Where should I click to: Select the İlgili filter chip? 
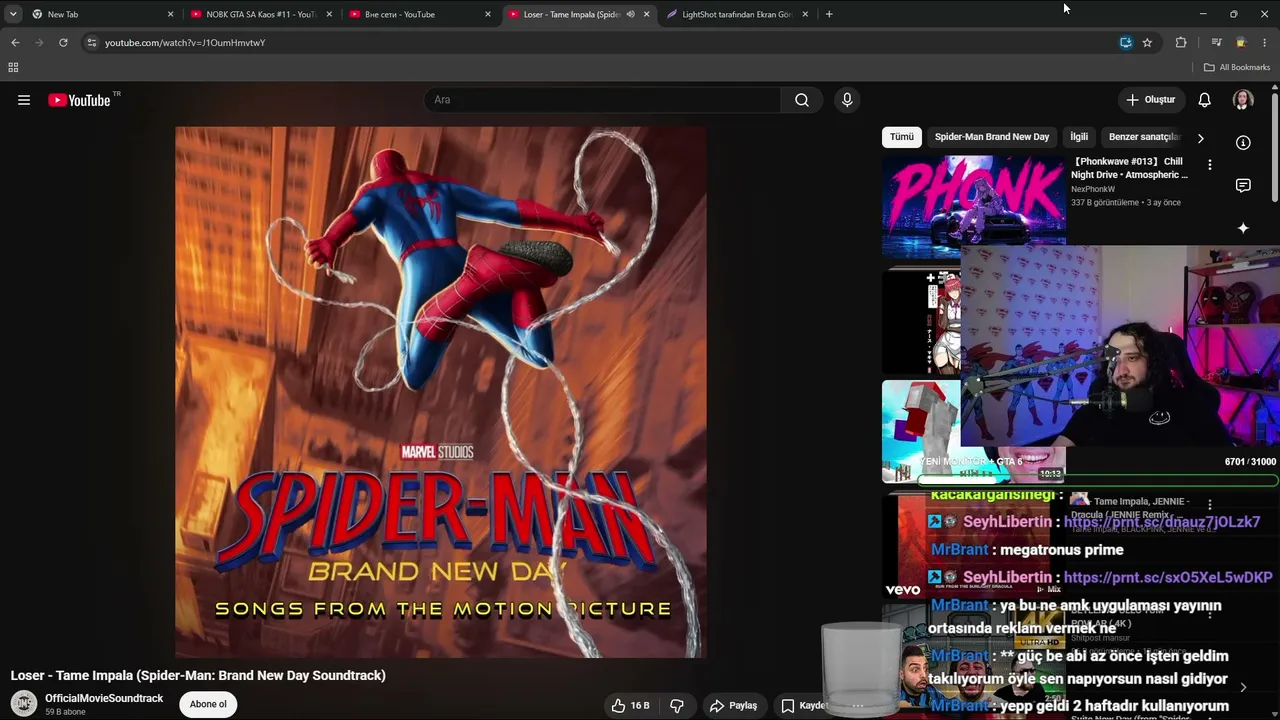point(1079,137)
